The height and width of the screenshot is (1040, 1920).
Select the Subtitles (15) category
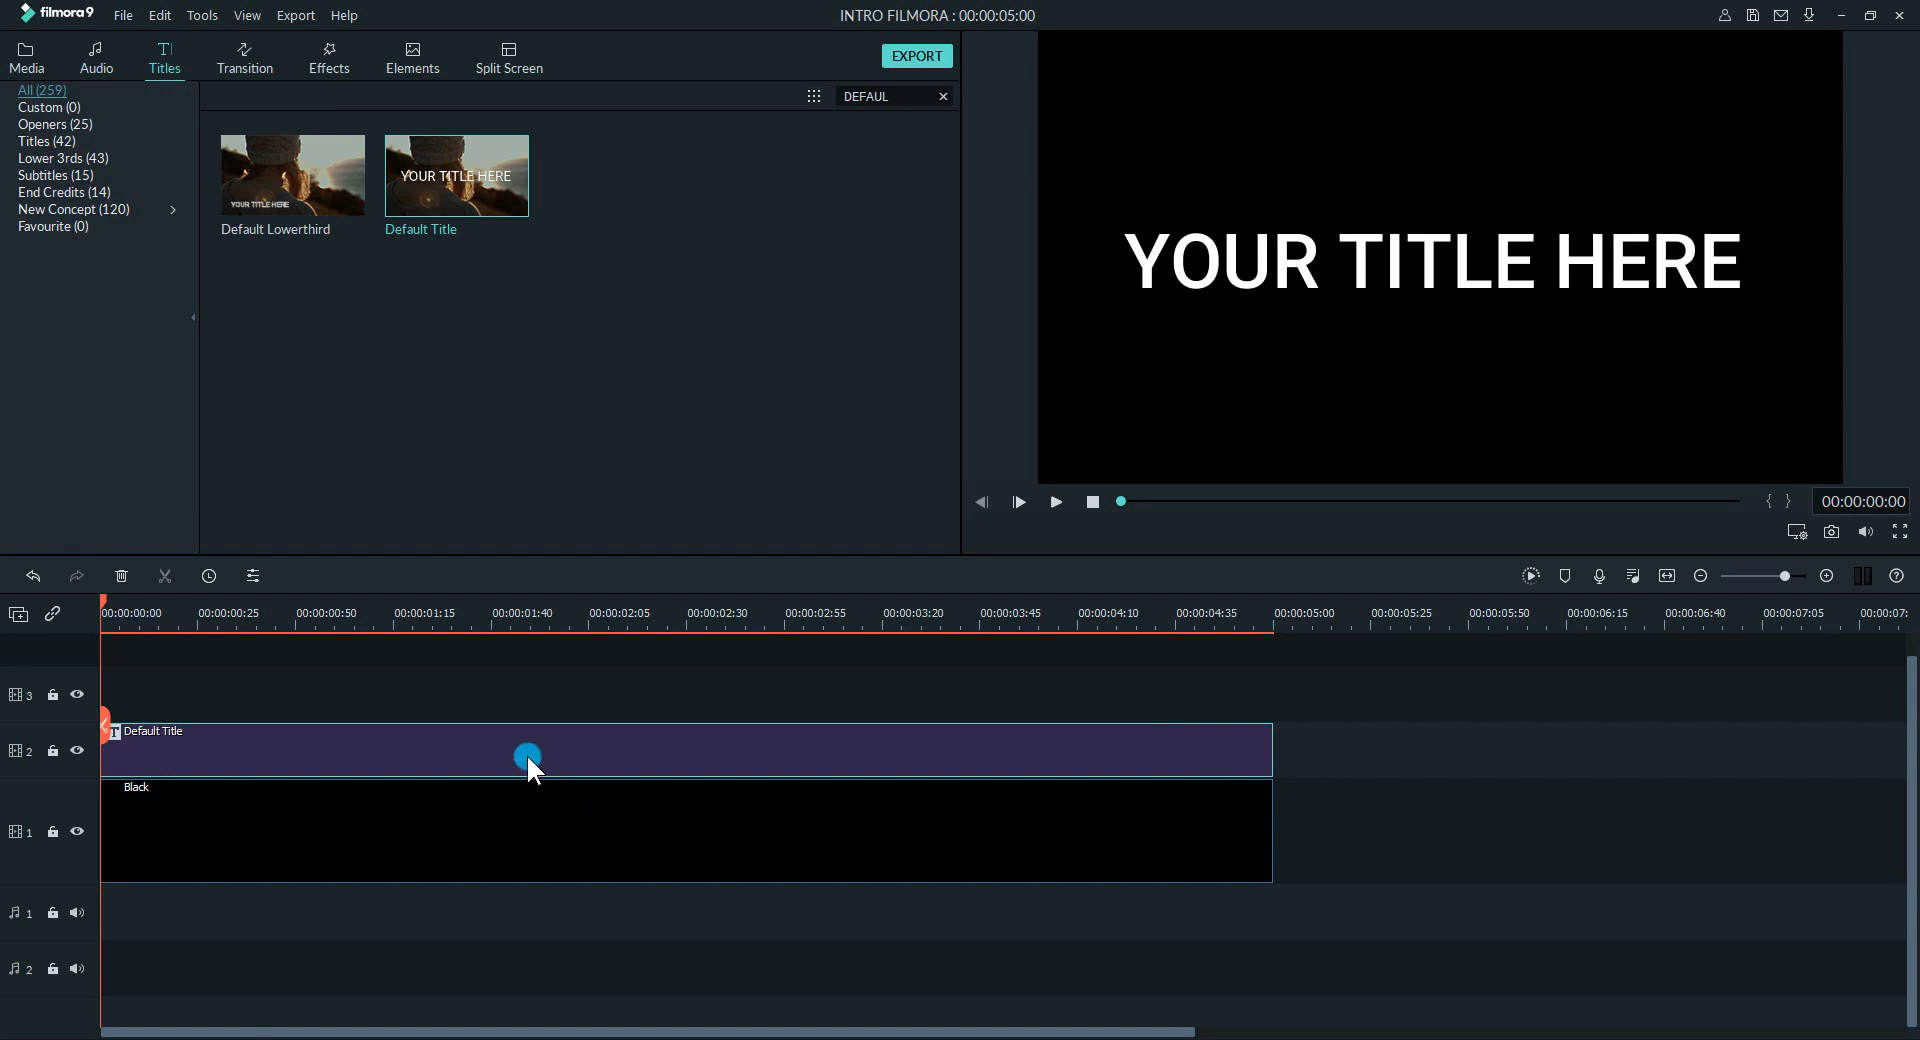coord(55,175)
